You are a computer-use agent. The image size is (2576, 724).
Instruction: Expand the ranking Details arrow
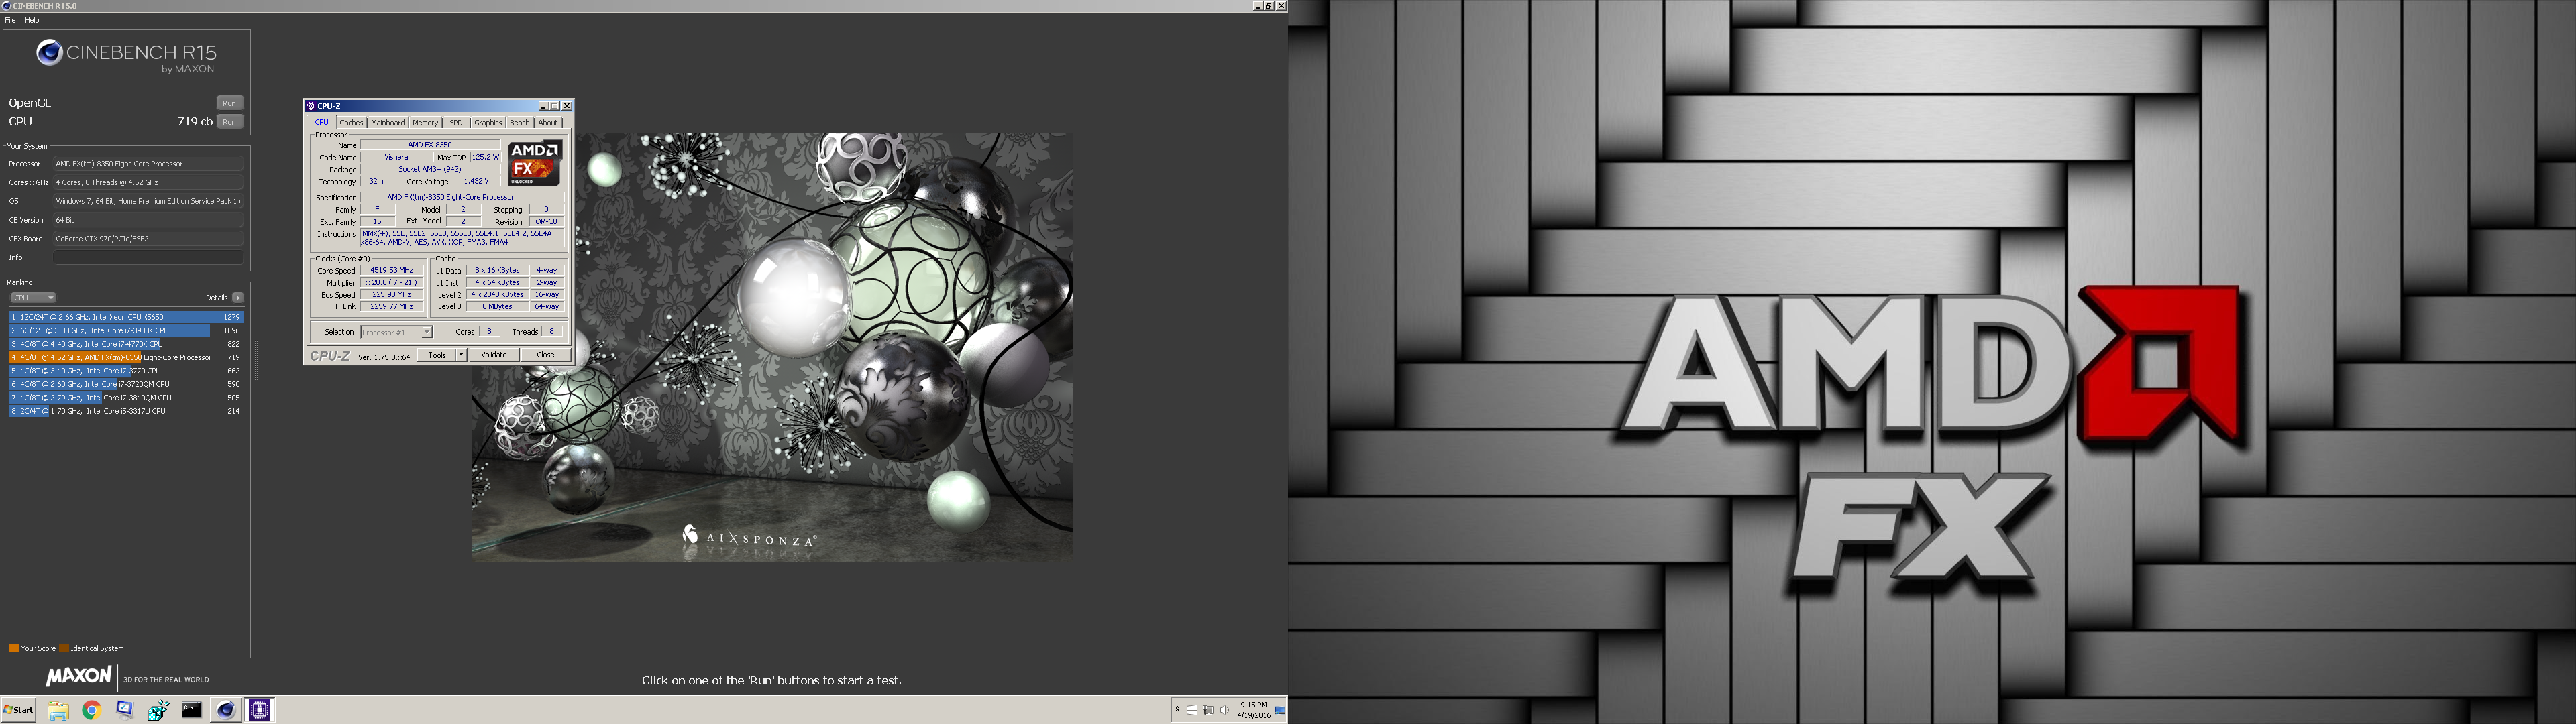[238, 298]
